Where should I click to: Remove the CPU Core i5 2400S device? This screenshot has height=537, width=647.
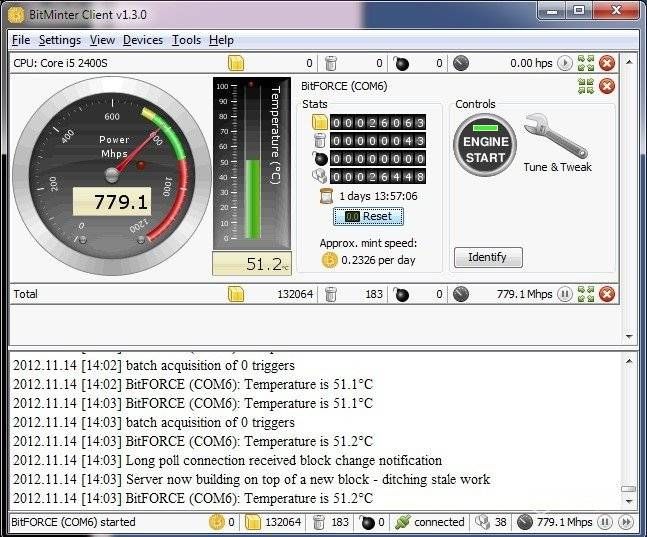coord(607,63)
